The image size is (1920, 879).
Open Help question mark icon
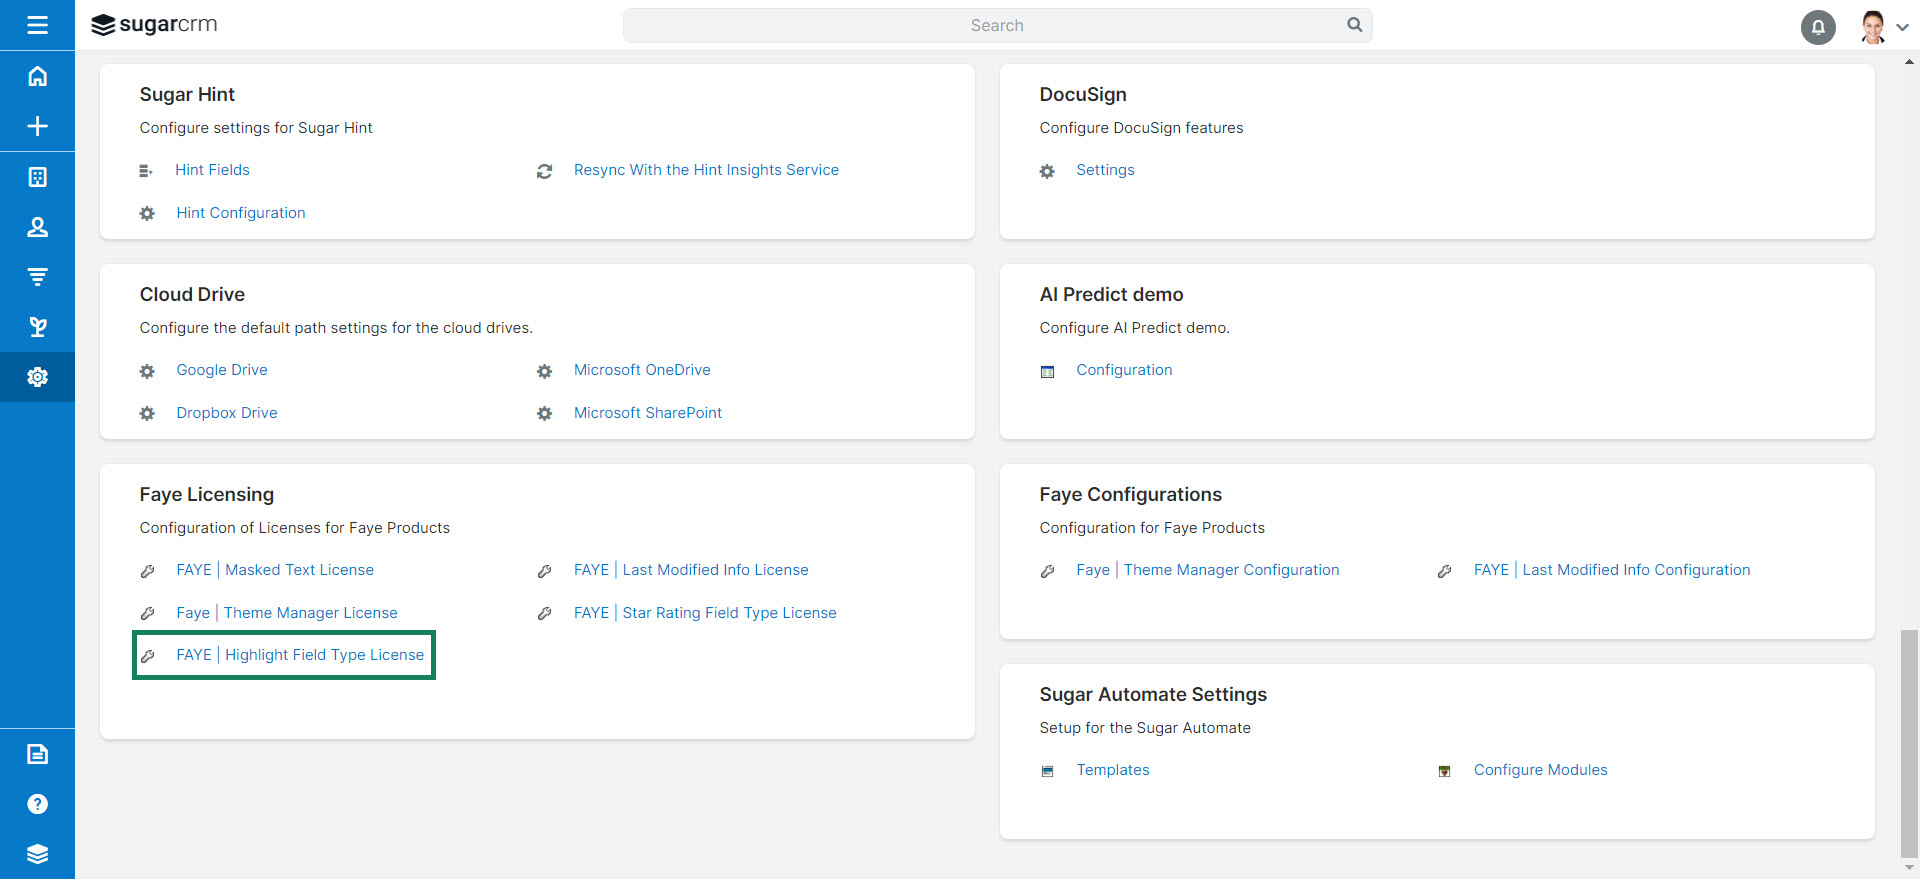click(x=37, y=804)
